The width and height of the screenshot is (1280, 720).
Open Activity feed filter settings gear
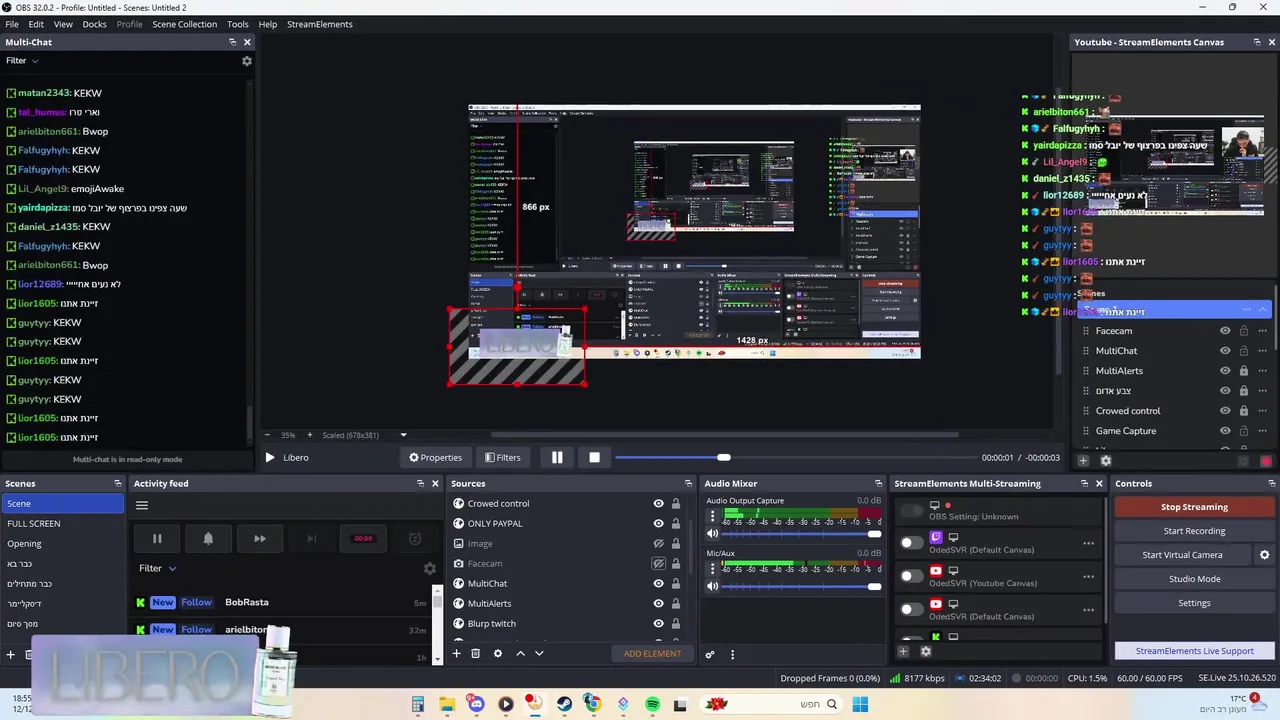pyautogui.click(x=430, y=568)
